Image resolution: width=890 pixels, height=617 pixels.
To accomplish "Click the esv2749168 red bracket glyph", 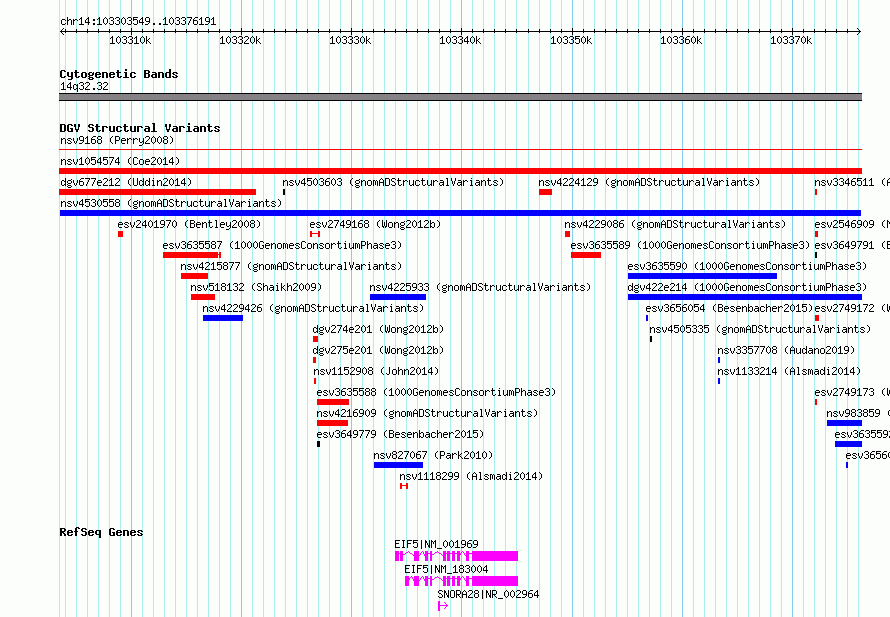I will pos(315,234).
